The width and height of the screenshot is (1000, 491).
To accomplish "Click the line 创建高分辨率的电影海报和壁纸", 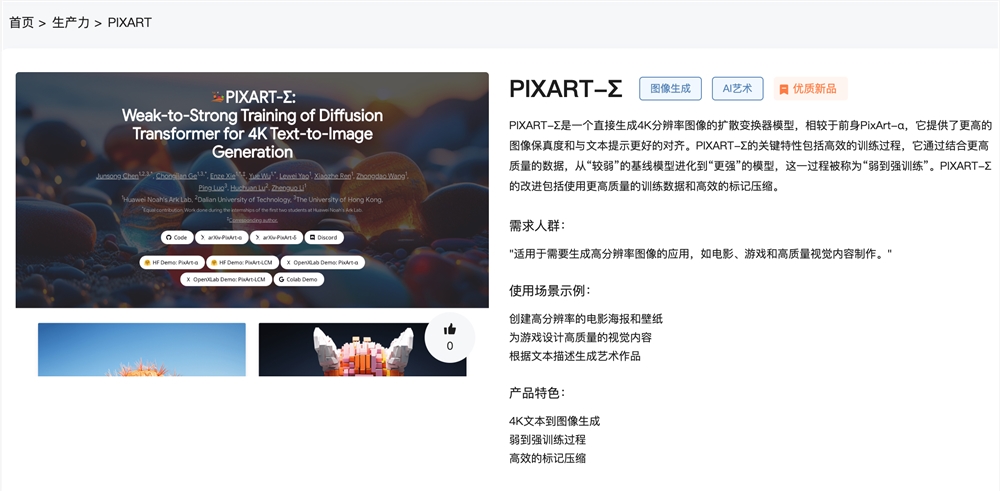I will coord(586,319).
